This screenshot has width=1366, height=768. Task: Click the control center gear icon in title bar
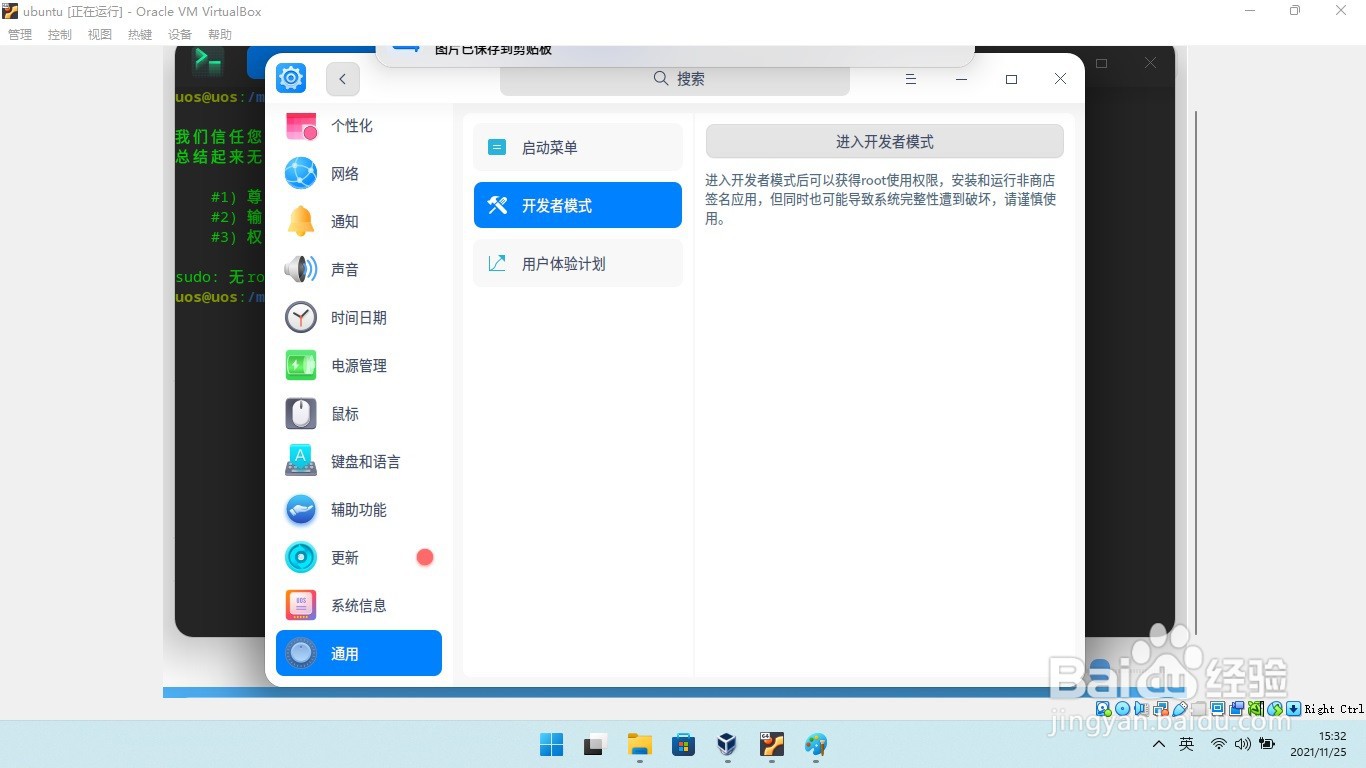291,78
